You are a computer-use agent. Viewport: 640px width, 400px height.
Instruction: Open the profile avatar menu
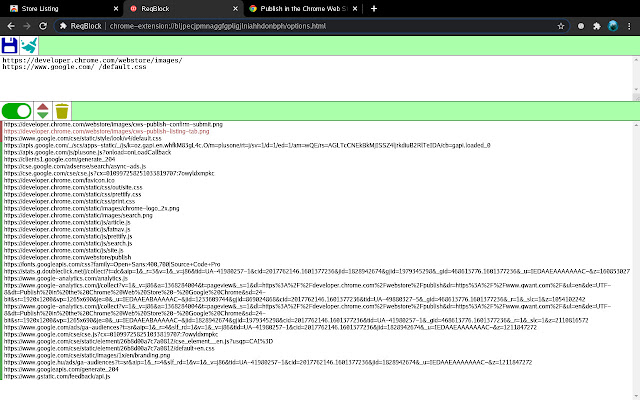pos(613,26)
